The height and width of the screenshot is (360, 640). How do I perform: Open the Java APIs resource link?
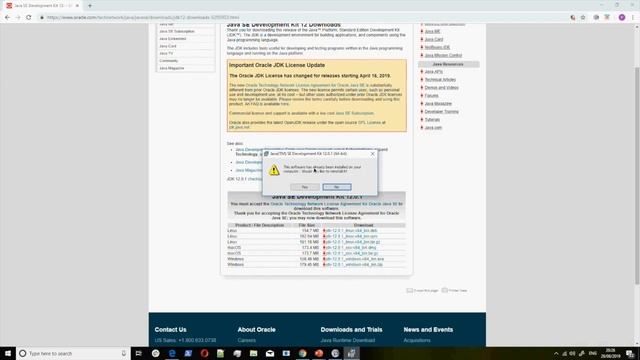tap(433, 72)
